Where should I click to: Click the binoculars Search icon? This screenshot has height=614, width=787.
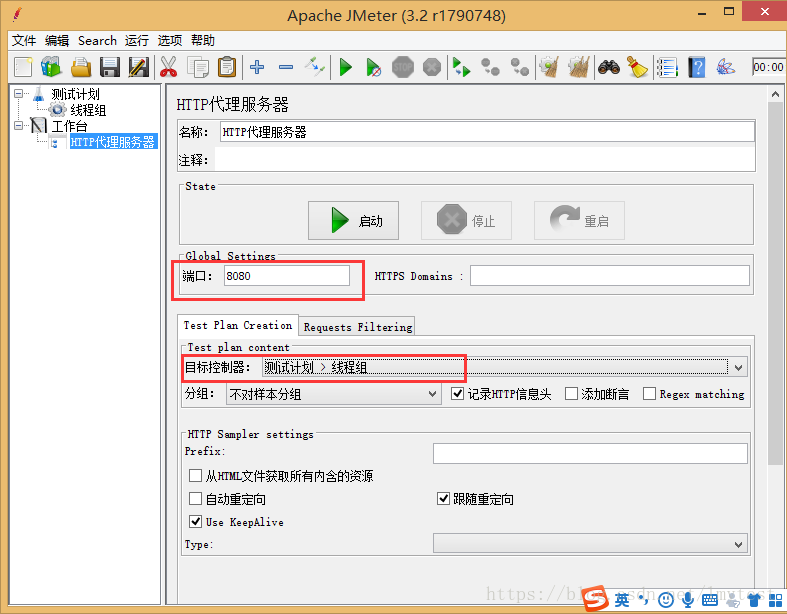(608, 67)
